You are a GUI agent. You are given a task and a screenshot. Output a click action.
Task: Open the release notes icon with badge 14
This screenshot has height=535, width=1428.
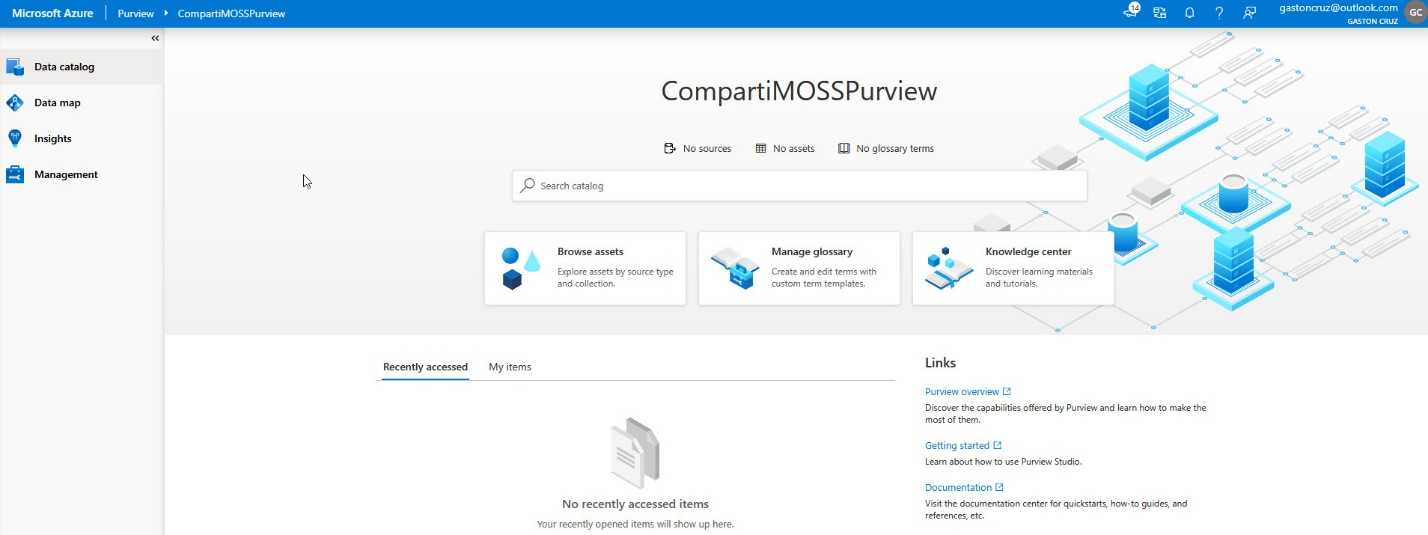(1131, 13)
